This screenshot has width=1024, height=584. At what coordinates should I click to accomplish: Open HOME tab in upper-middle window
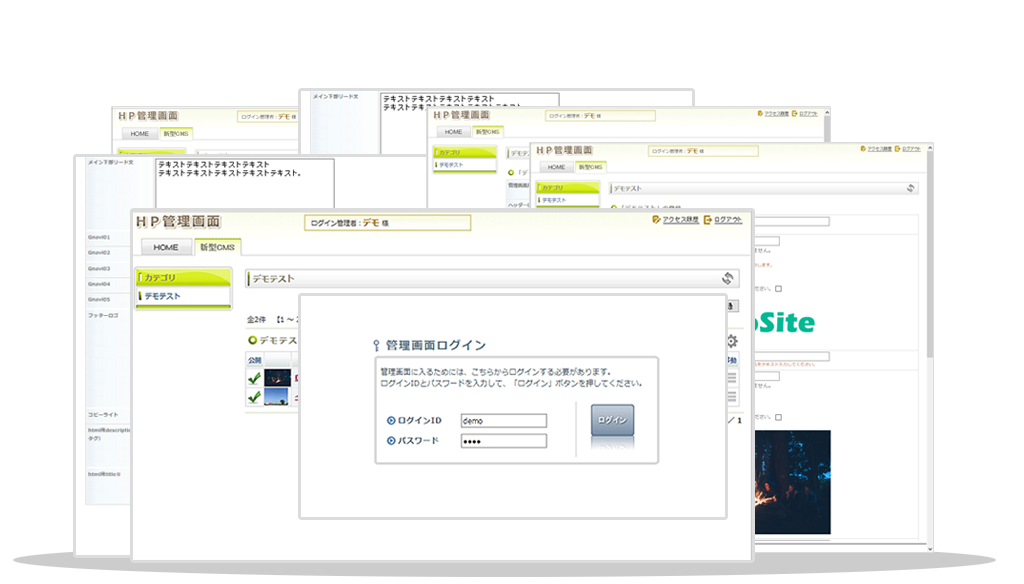click(x=453, y=132)
